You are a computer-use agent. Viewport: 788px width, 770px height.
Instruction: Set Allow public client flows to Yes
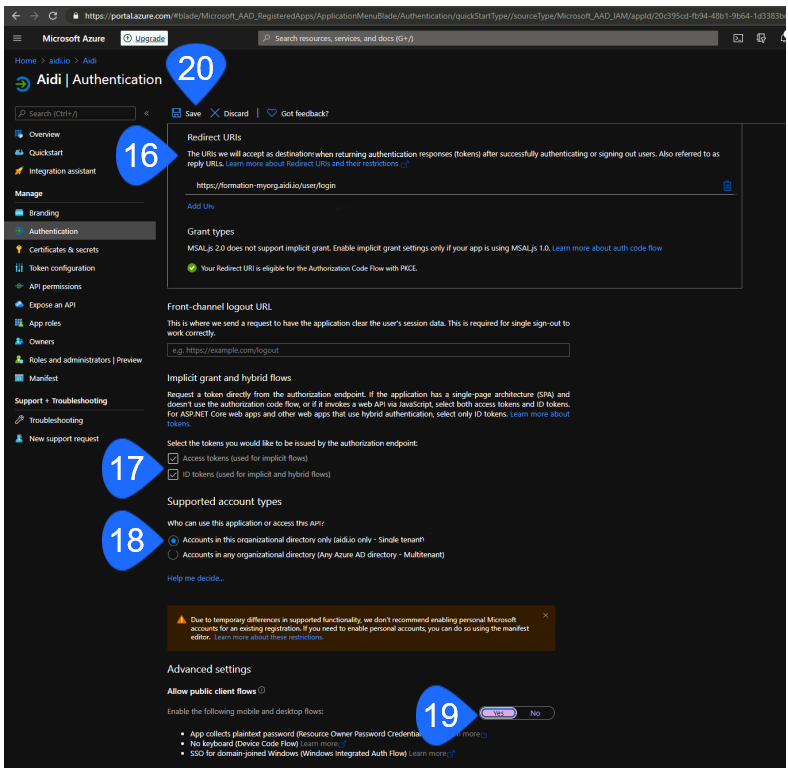pyautogui.click(x=498, y=713)
